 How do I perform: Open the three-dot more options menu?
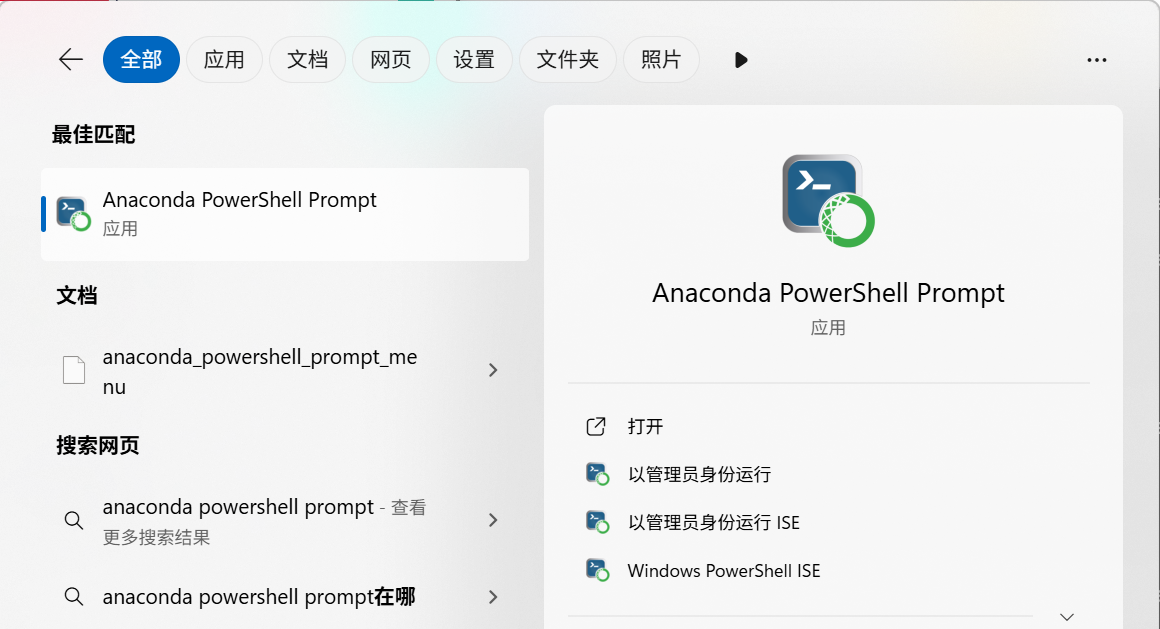click(x=1096, y=60)
